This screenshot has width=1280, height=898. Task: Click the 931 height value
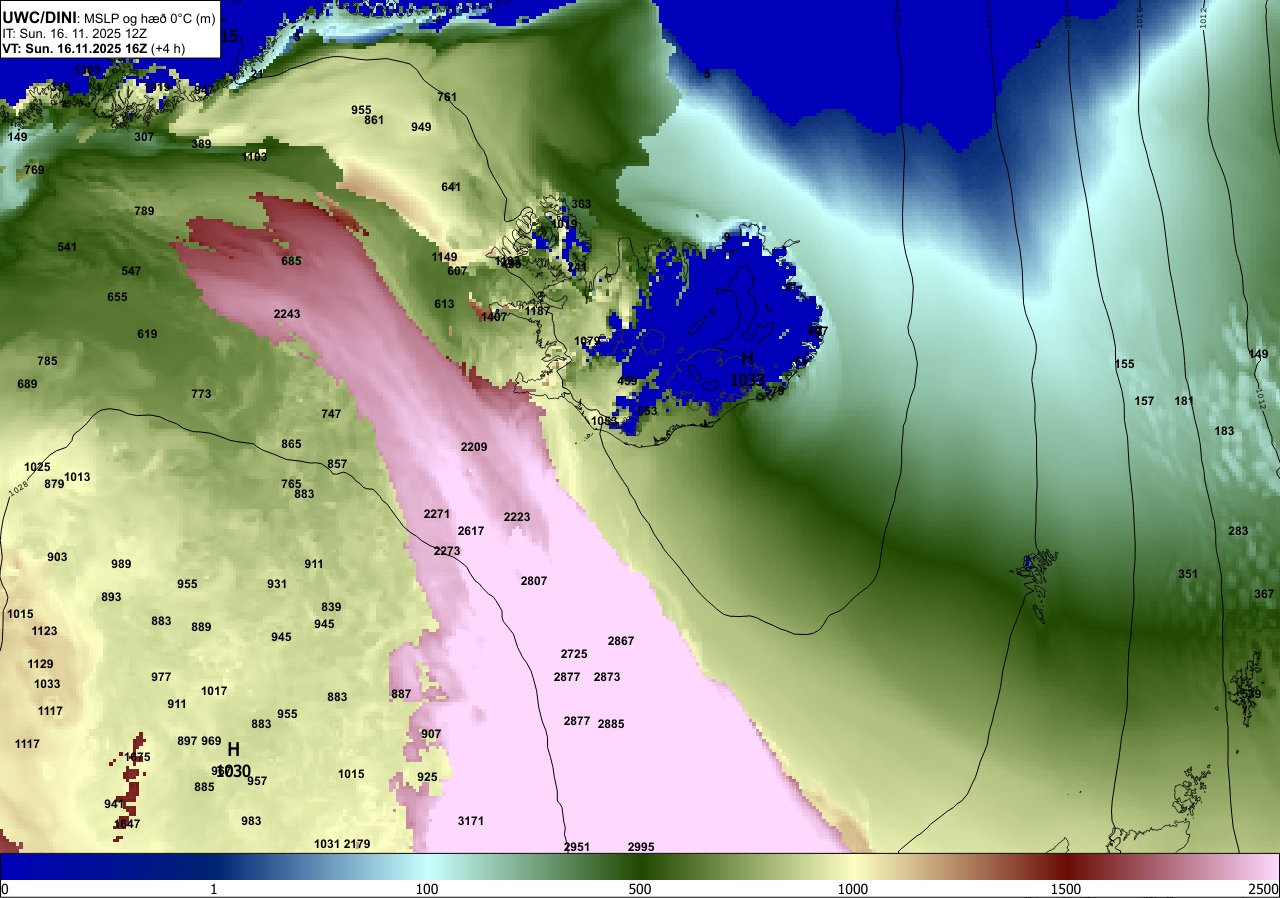(277, 584)
